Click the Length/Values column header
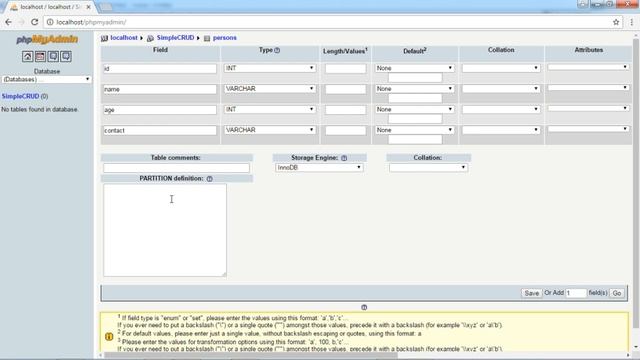 point(345,51)
